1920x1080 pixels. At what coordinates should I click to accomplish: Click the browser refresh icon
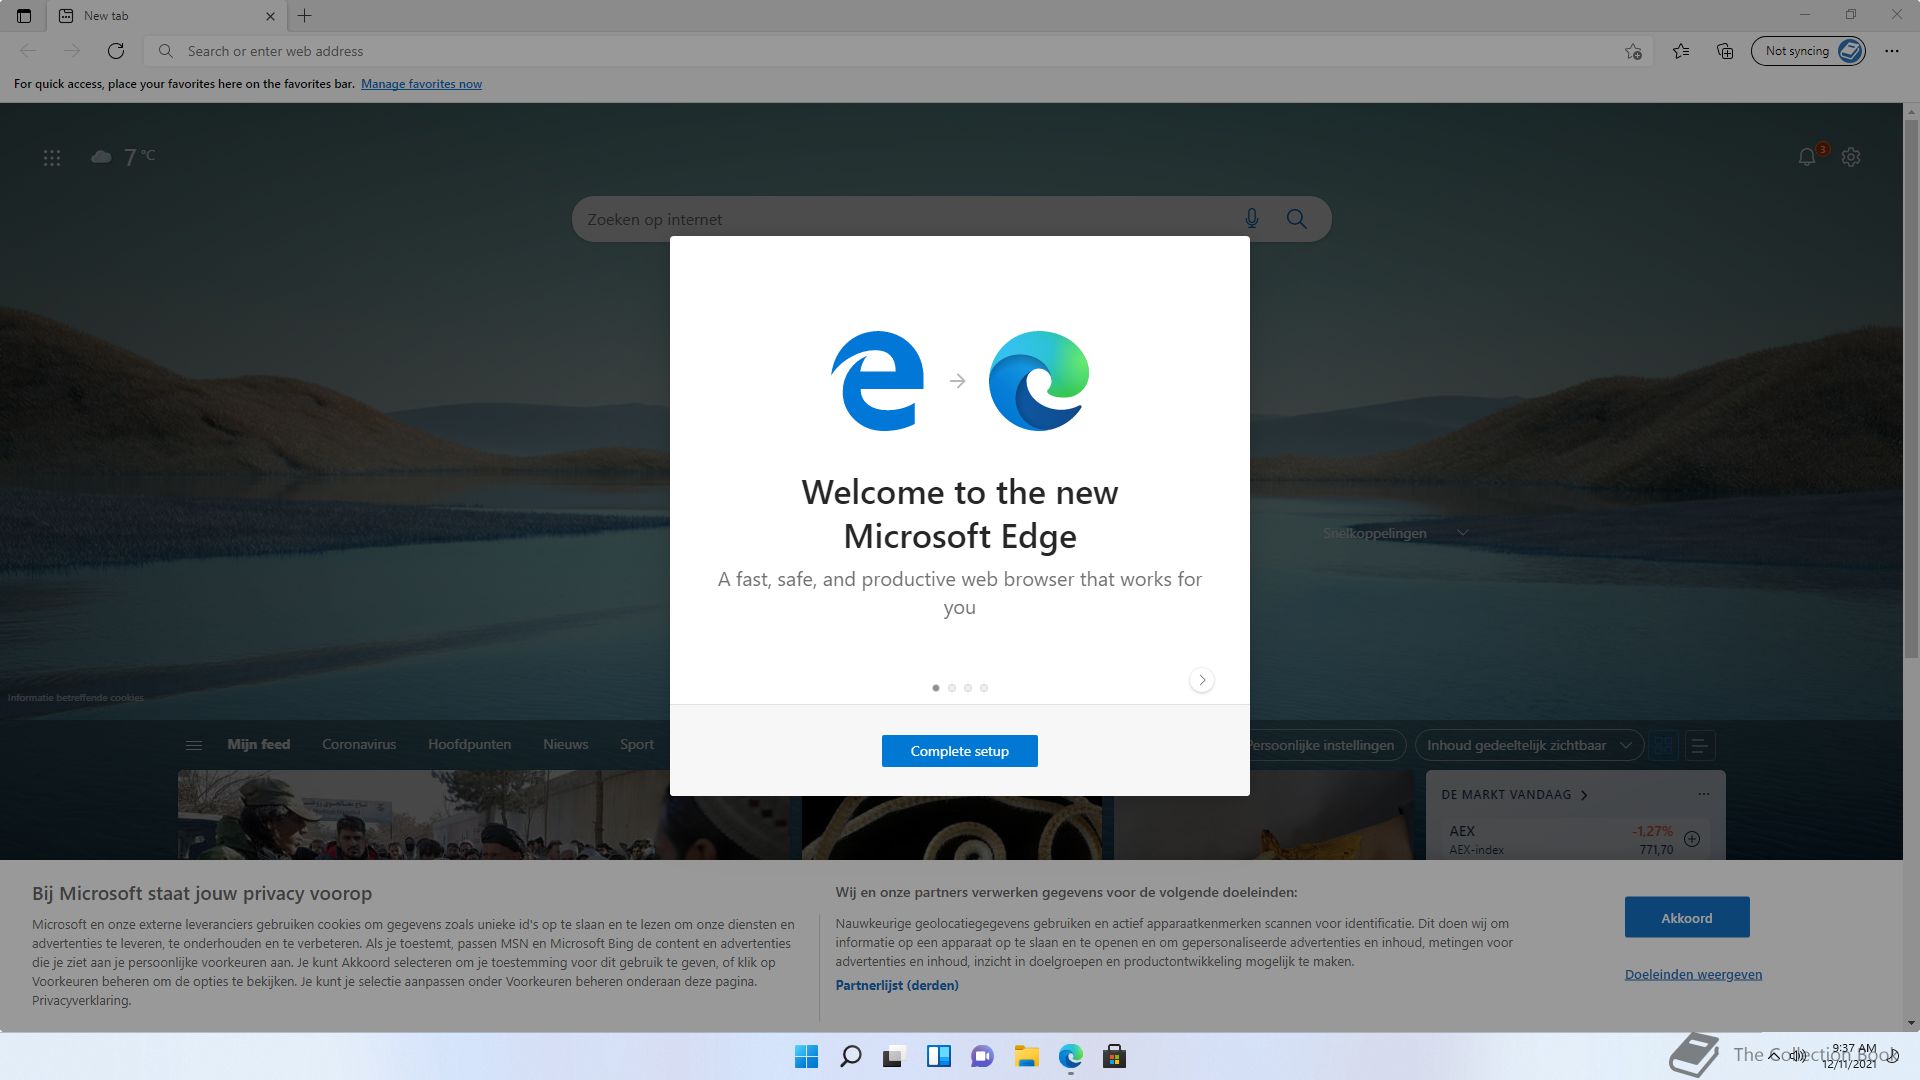pyautogui.click(x=116, y=51)
